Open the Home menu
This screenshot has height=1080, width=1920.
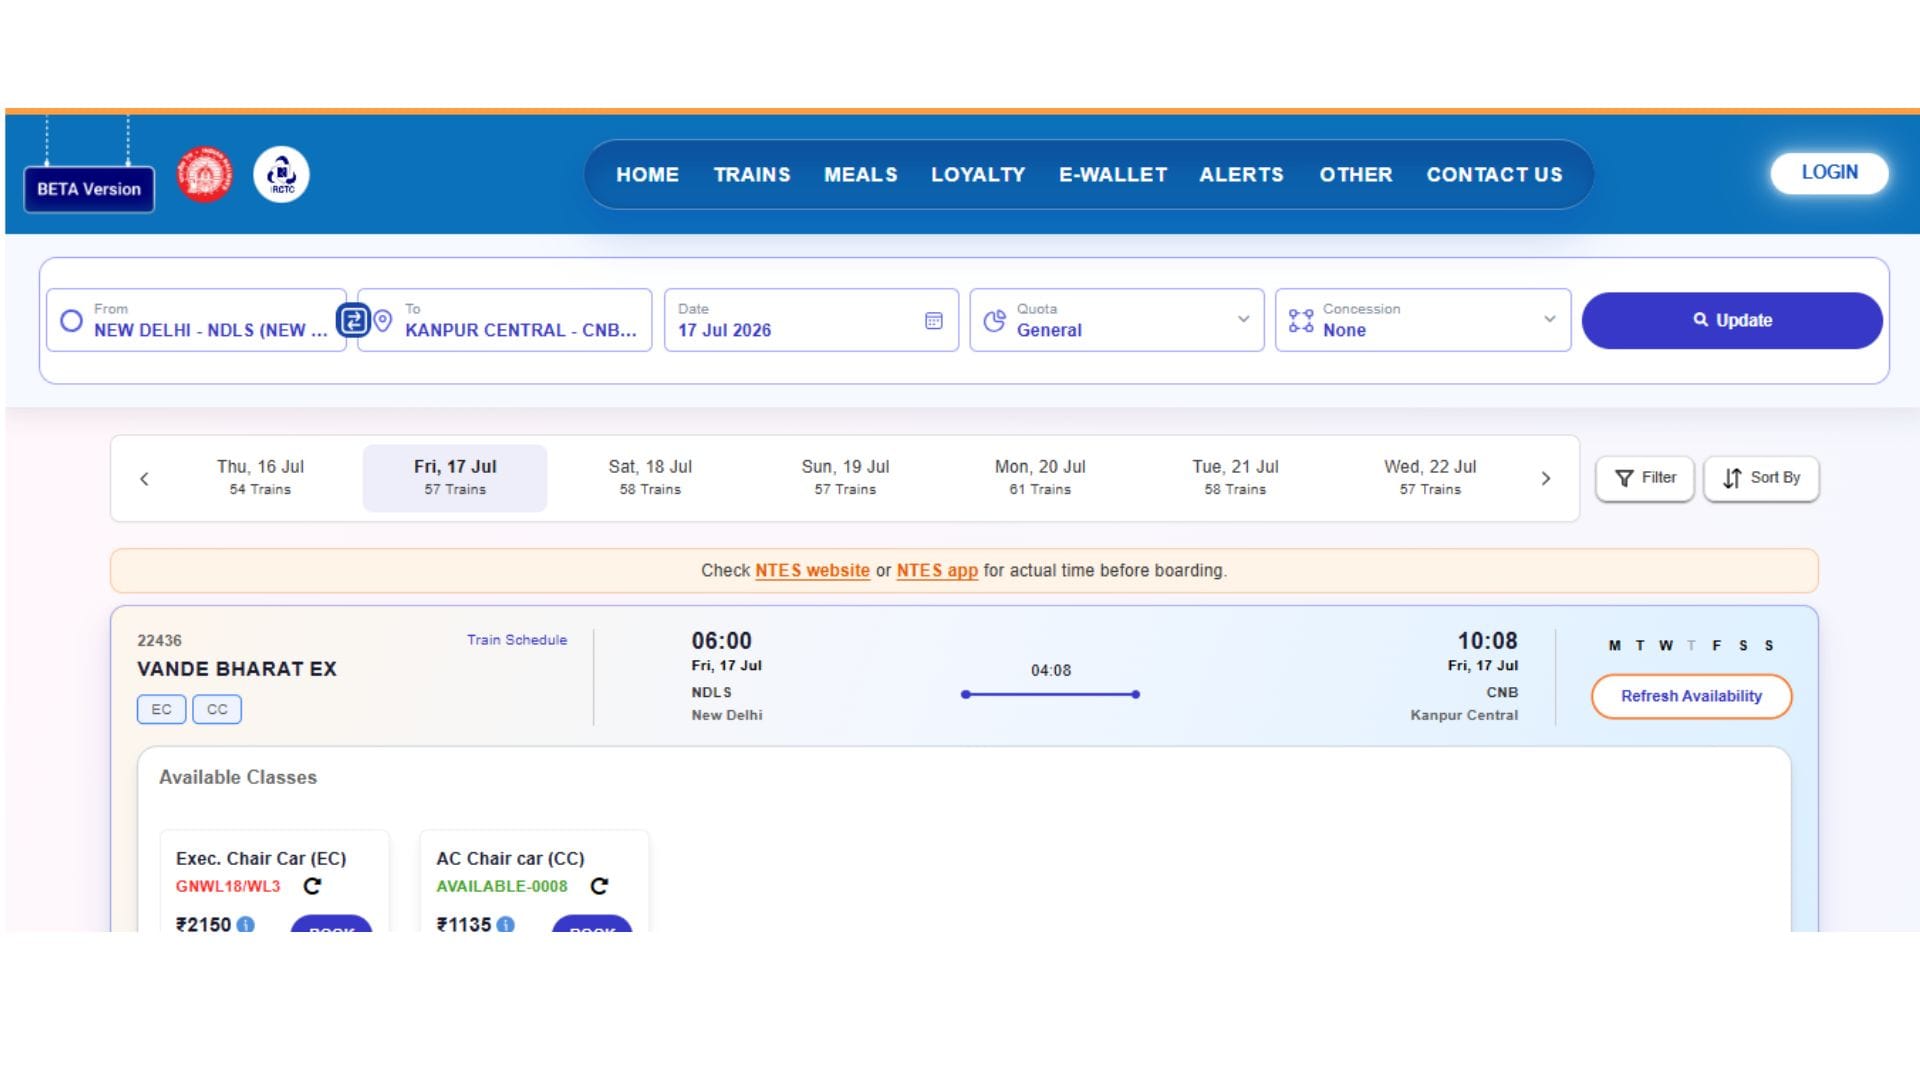click(x=647, y=174)
